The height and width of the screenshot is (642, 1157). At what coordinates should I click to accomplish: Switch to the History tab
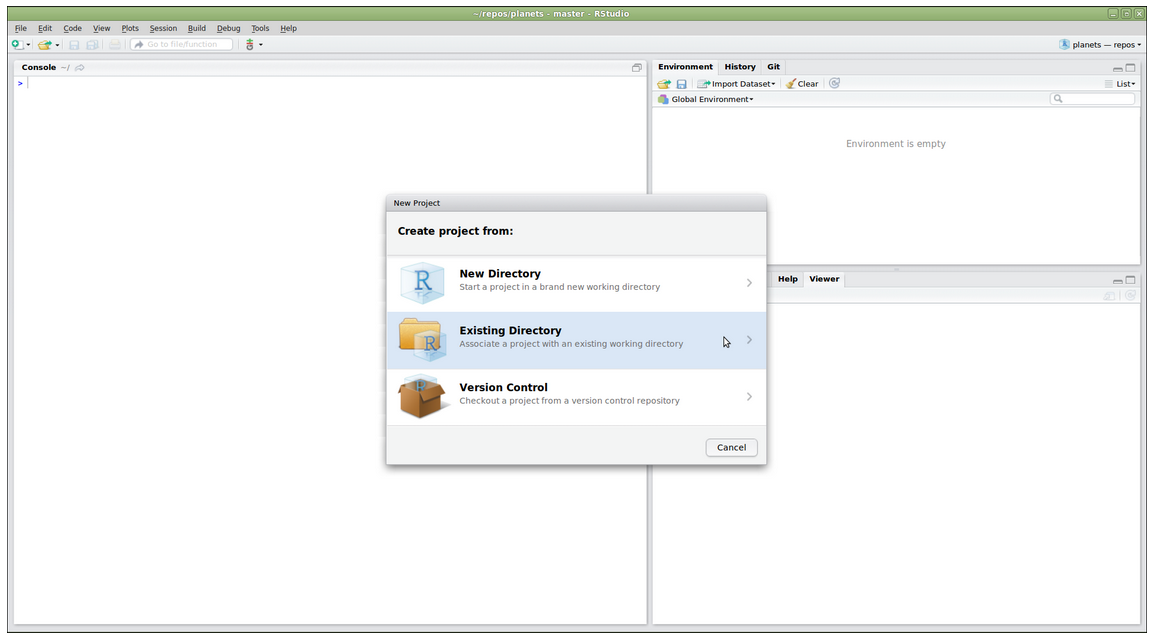(x=740, y=67)
